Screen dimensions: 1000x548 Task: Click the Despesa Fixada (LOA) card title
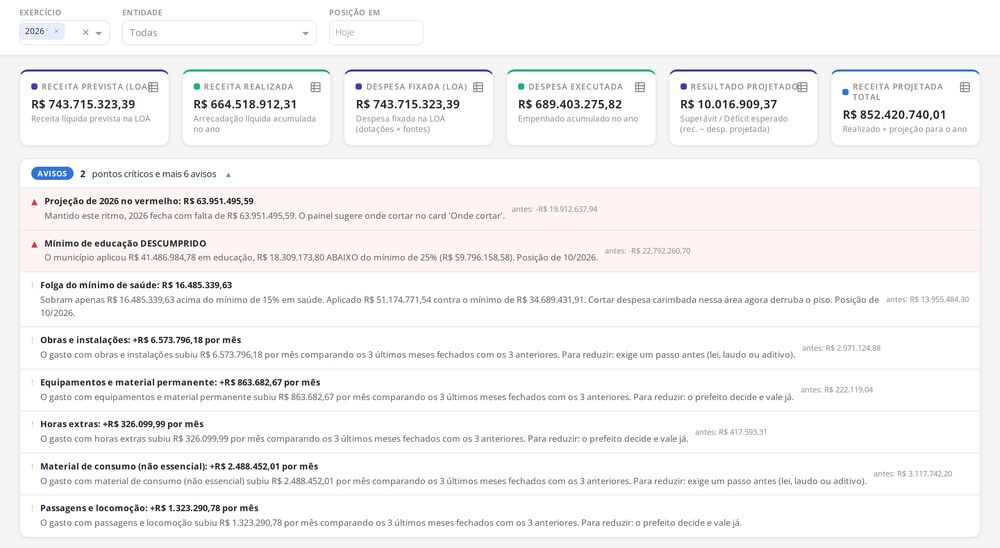click(x=416, y=87)
